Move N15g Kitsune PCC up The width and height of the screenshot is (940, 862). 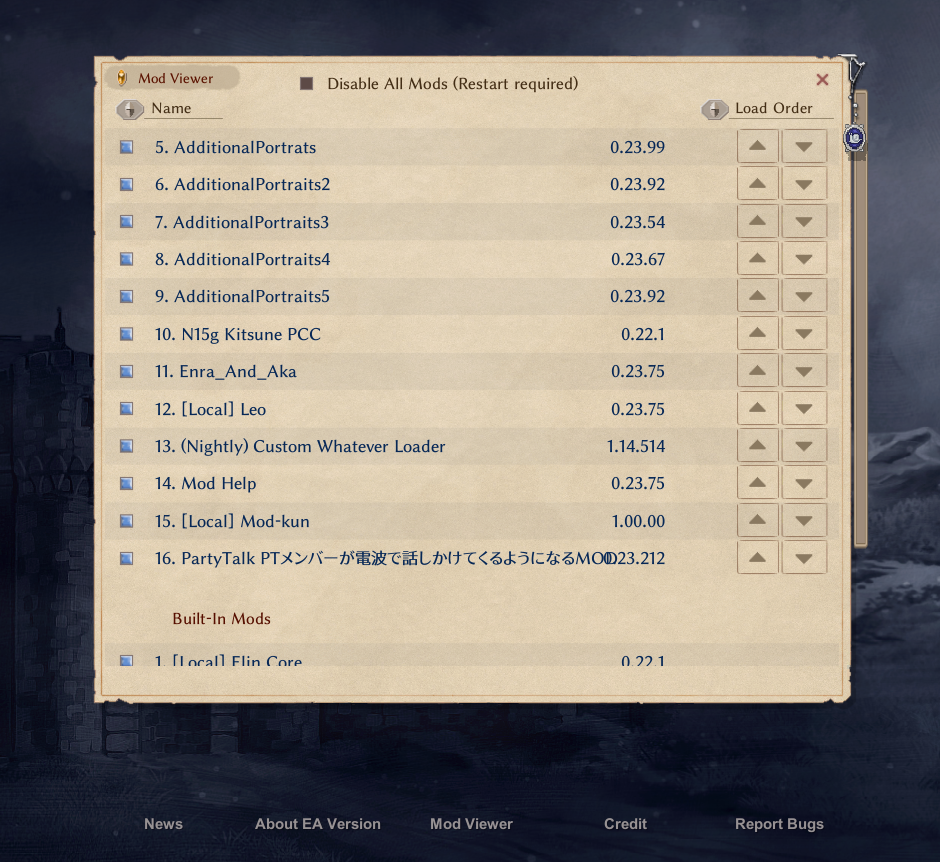758,334
